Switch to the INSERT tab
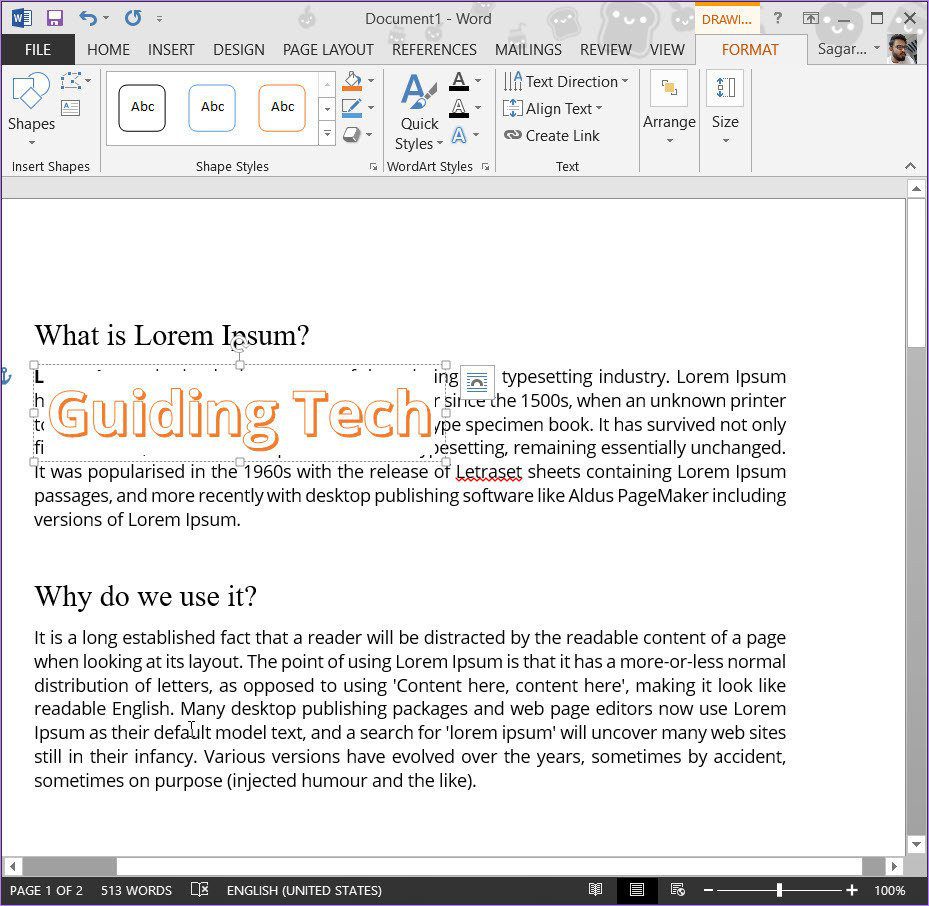This screenshot has height=906, width=929. coord(171,50)
